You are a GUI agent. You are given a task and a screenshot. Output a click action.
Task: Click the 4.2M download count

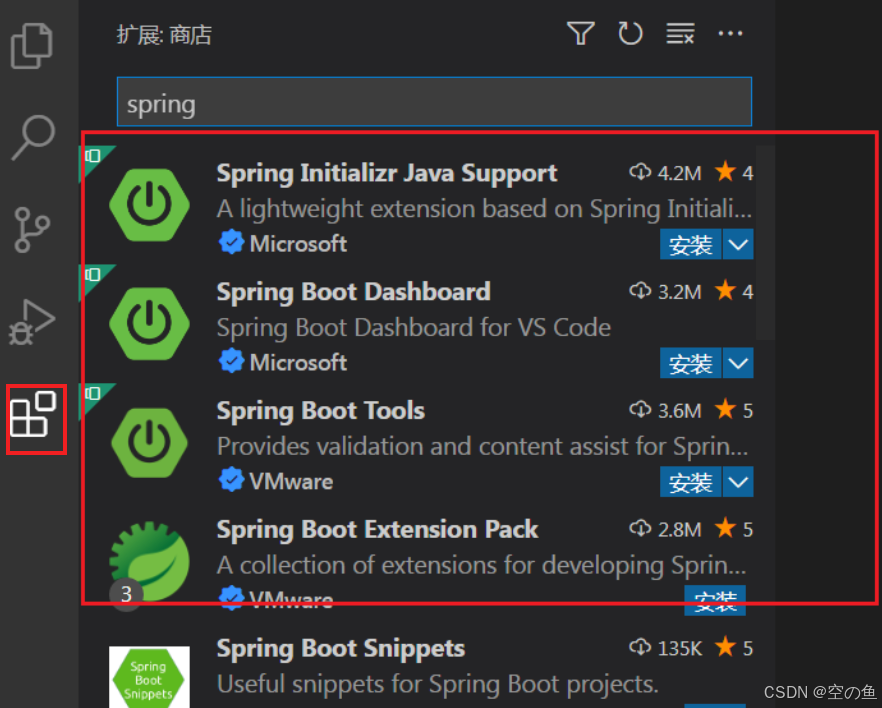pos(665,173)
